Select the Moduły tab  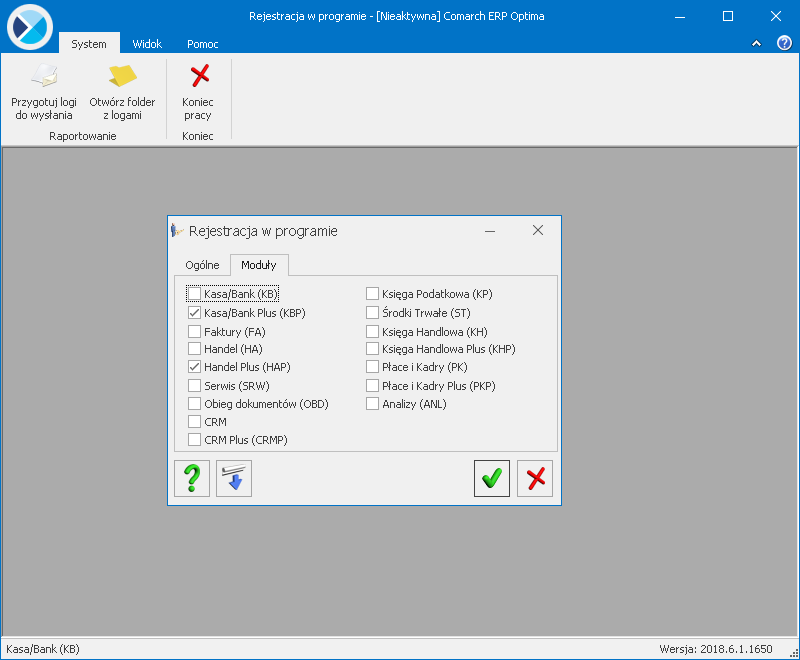tap(259, 265)
